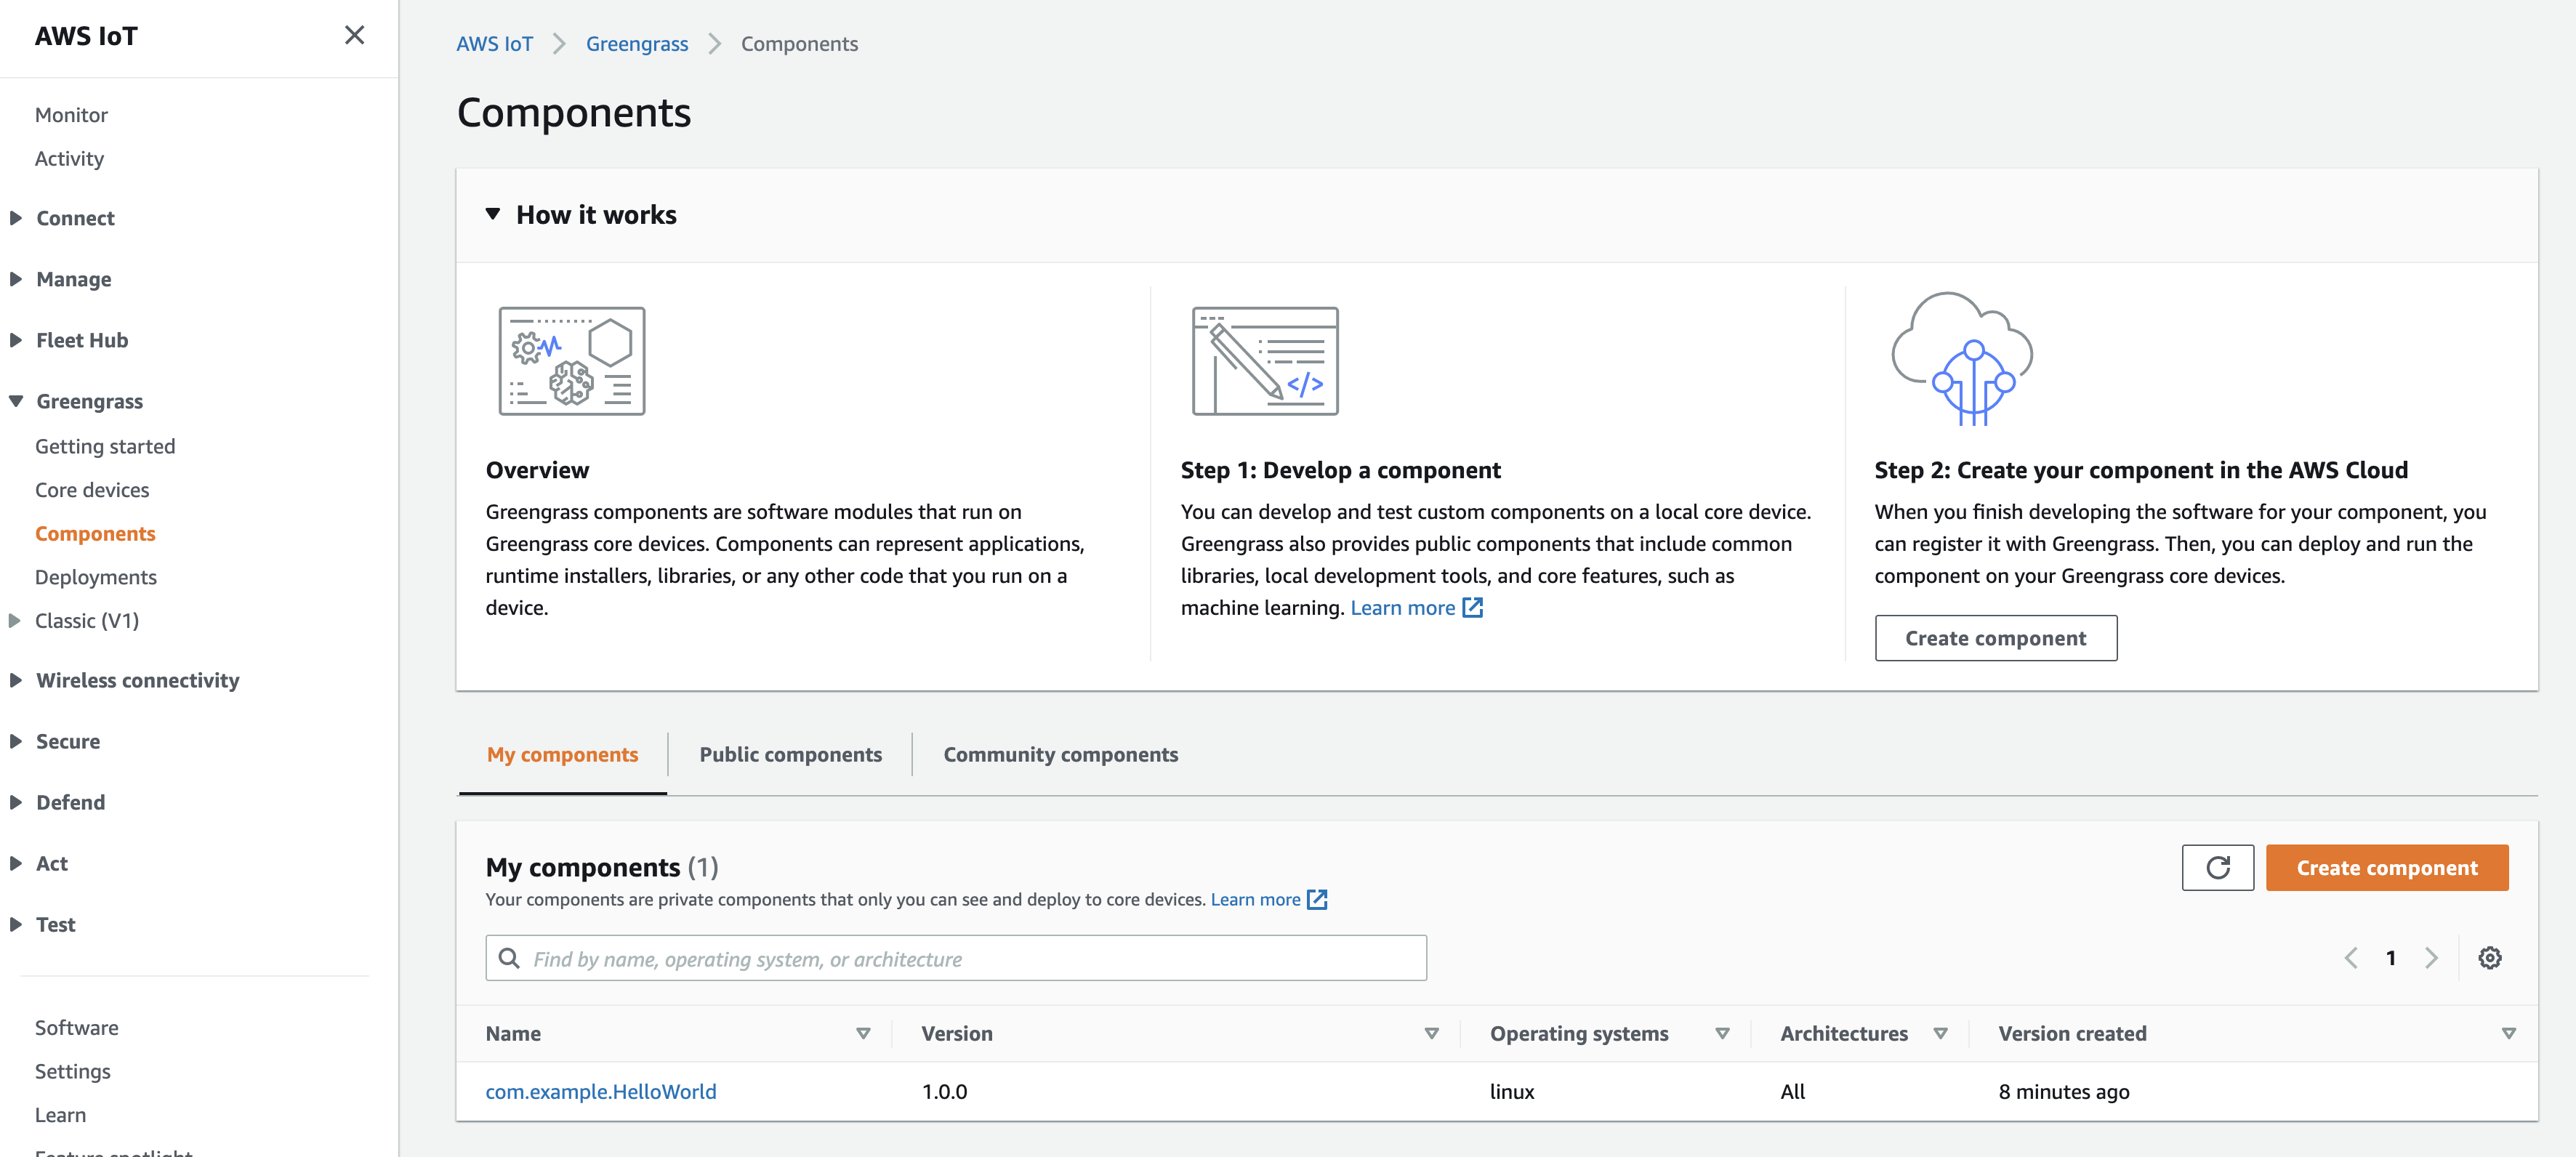Expand the Fleet Hub menu

coord(16,340)
